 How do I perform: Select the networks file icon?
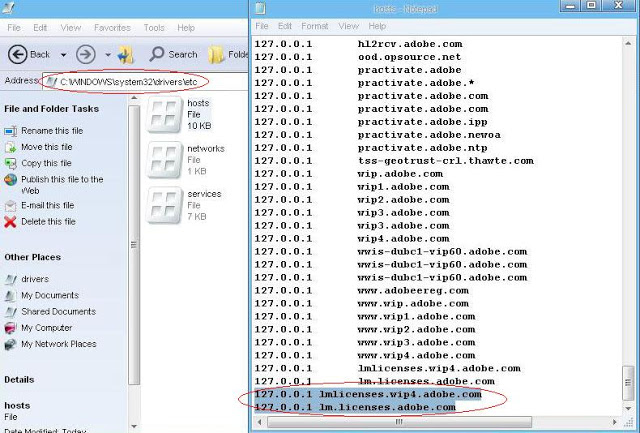click(164, 160)
